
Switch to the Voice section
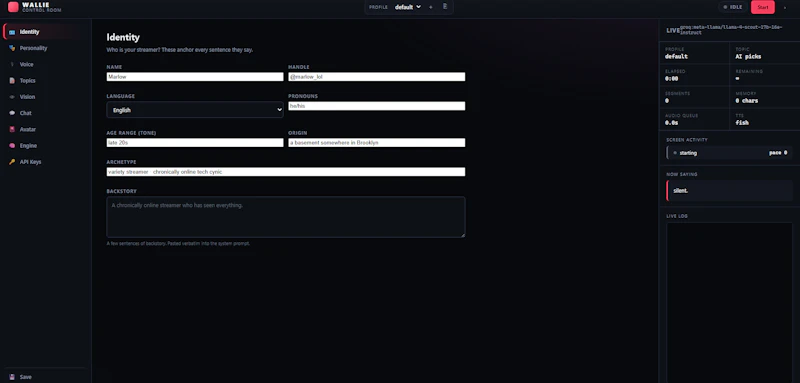(44, 64)
